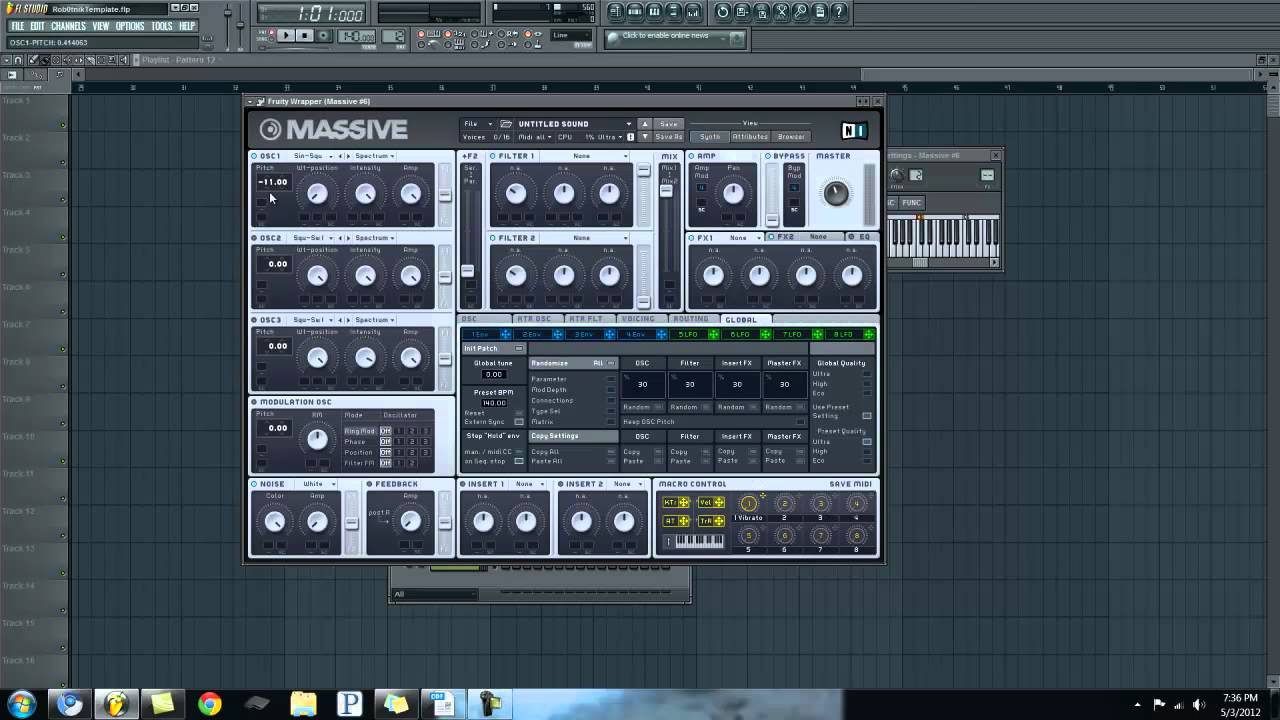Image resolution: width=1280 pixels, height=720 pixels.
Task: Open the Browser view
Action: click(791, 137)
